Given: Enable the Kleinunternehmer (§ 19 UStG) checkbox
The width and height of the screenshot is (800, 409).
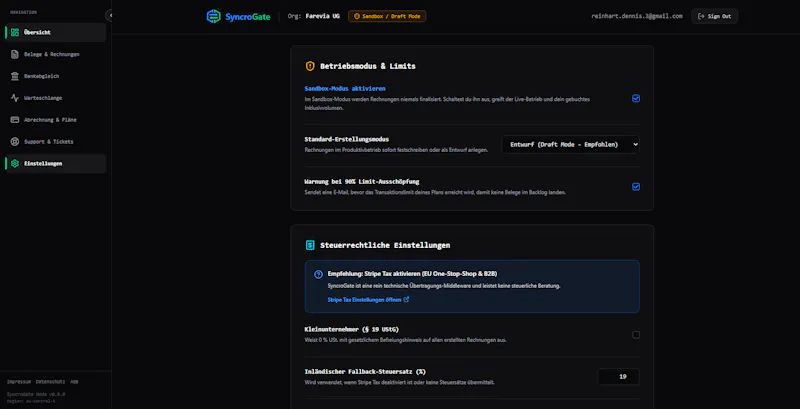Looking at the screenshot, I should coord(636,335).
